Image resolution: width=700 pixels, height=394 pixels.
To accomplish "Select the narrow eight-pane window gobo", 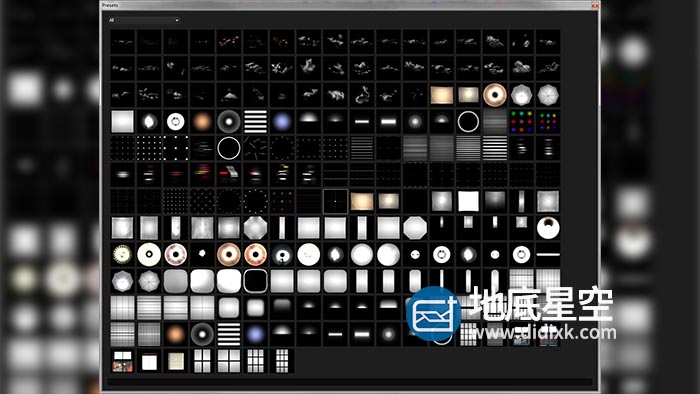I will pos(282,361).
